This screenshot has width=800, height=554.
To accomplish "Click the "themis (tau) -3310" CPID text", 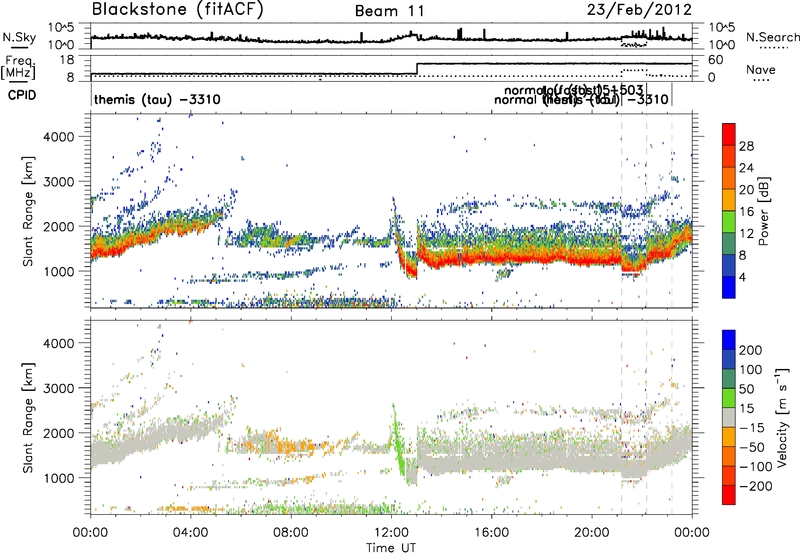I will [157, 99].
